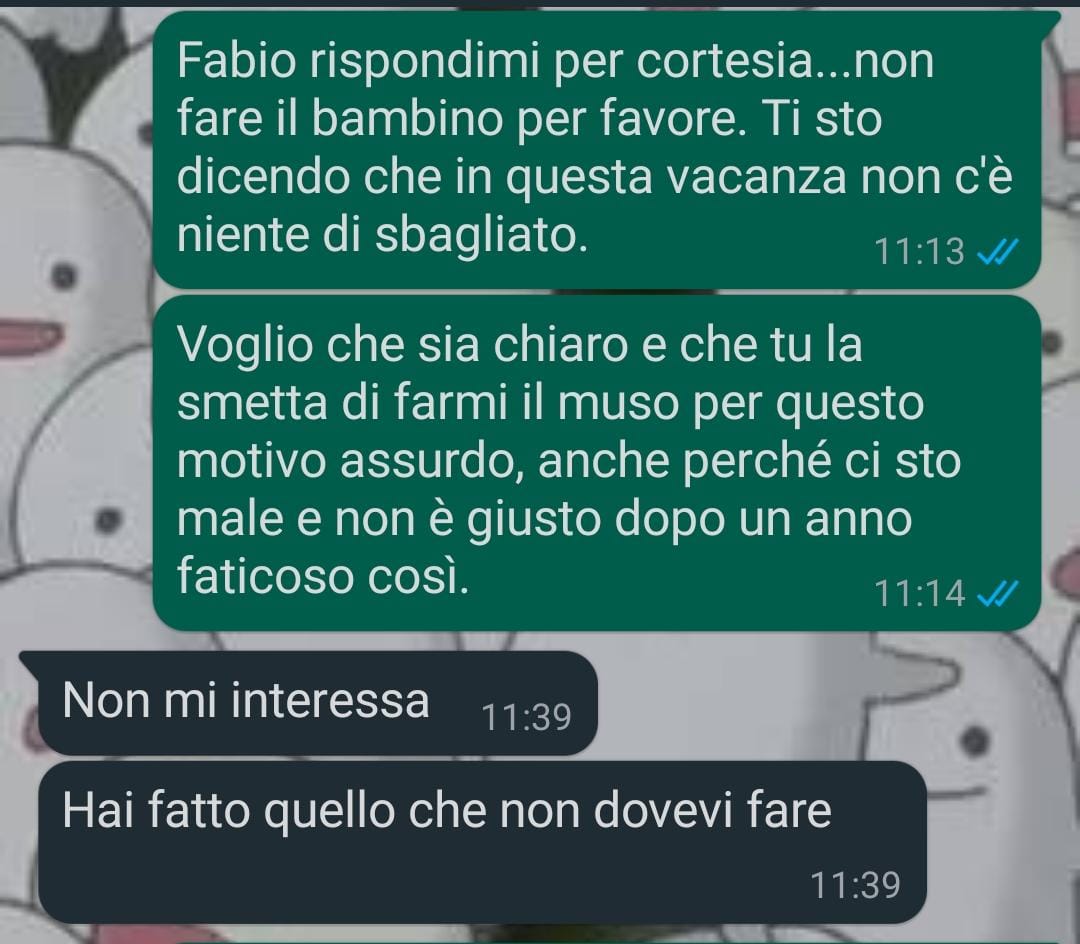Click the 11:13 timestamp on the first message
The height and width of the screenshot is (944, 1080).
tap(919, 251)
